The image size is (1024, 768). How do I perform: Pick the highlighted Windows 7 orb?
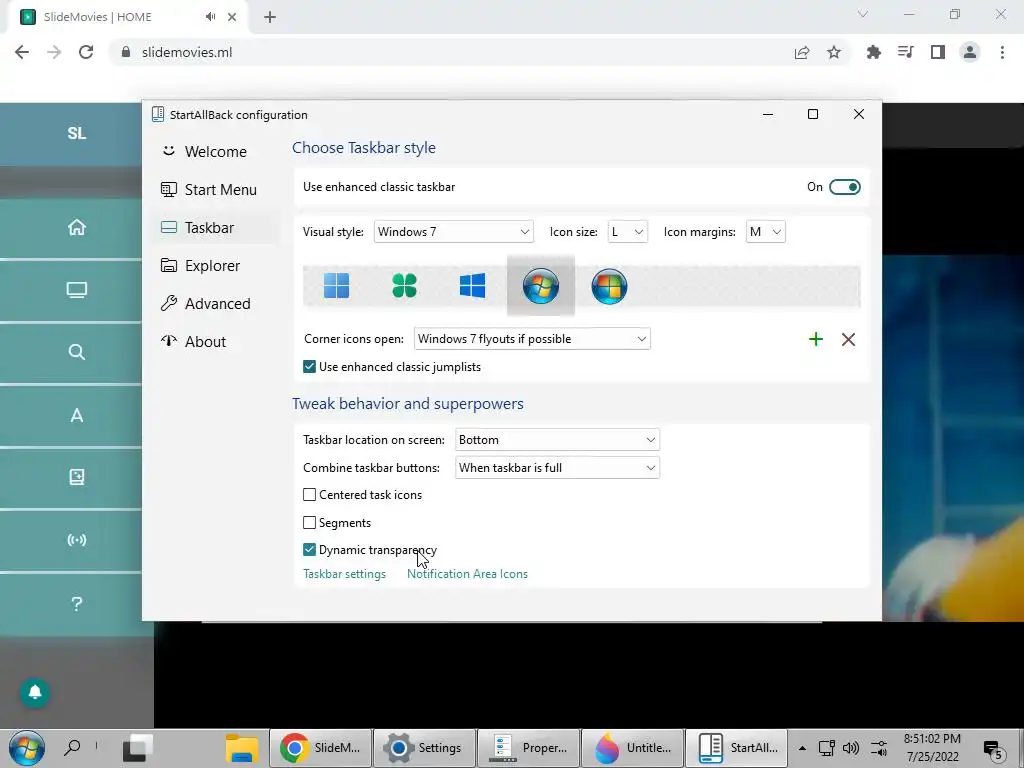pos(541,286)
